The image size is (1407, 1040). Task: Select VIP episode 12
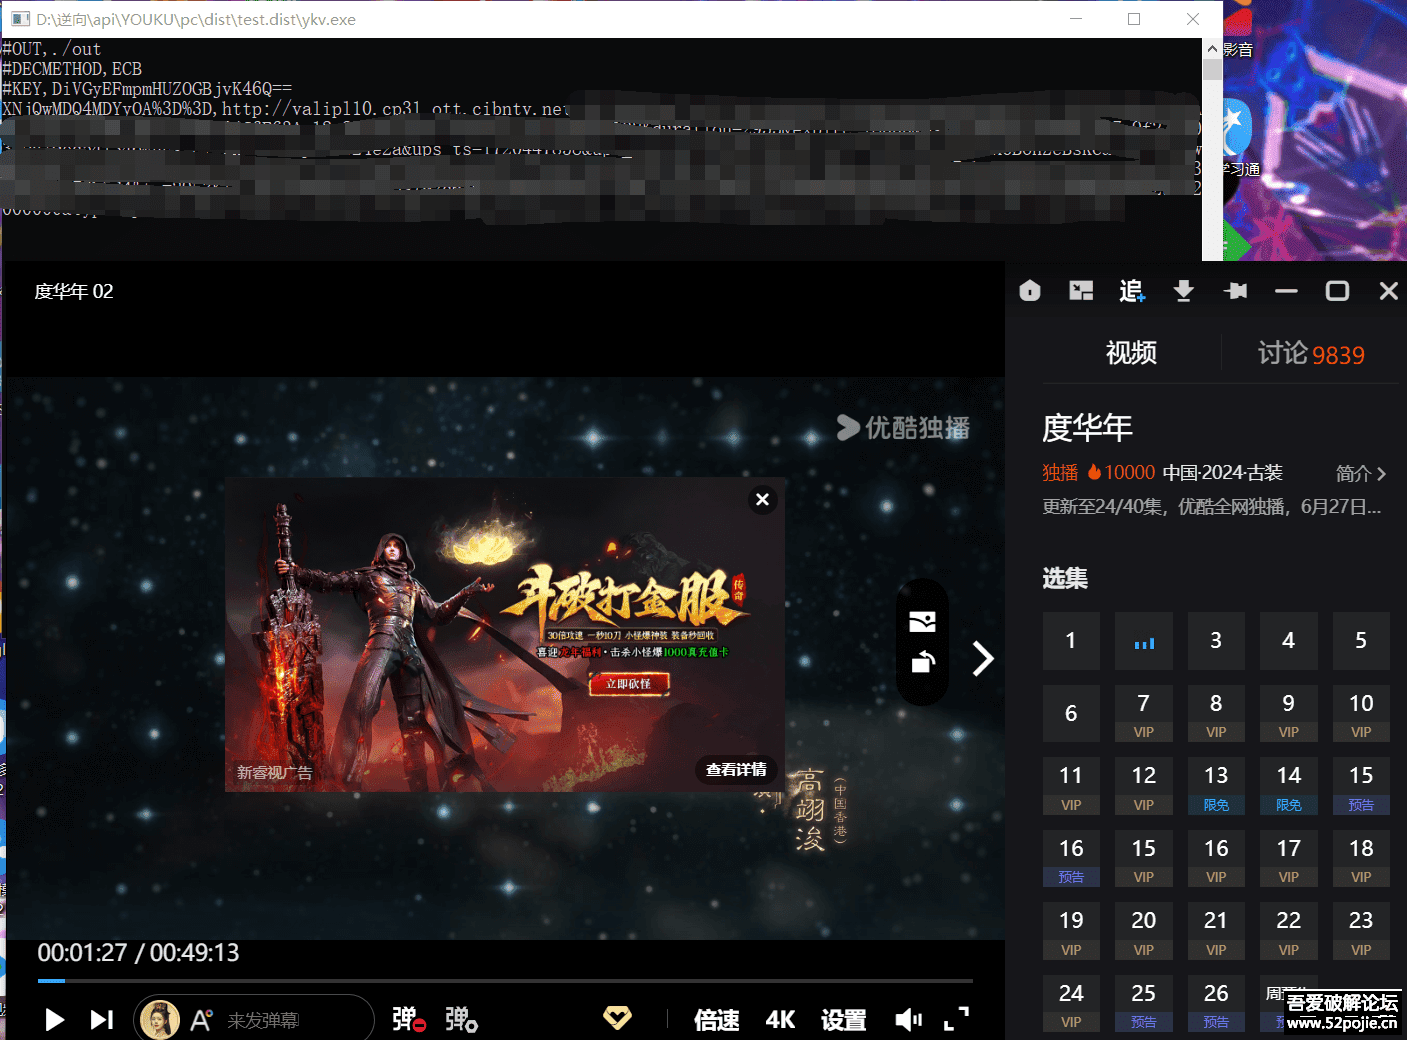(1144, 786)
